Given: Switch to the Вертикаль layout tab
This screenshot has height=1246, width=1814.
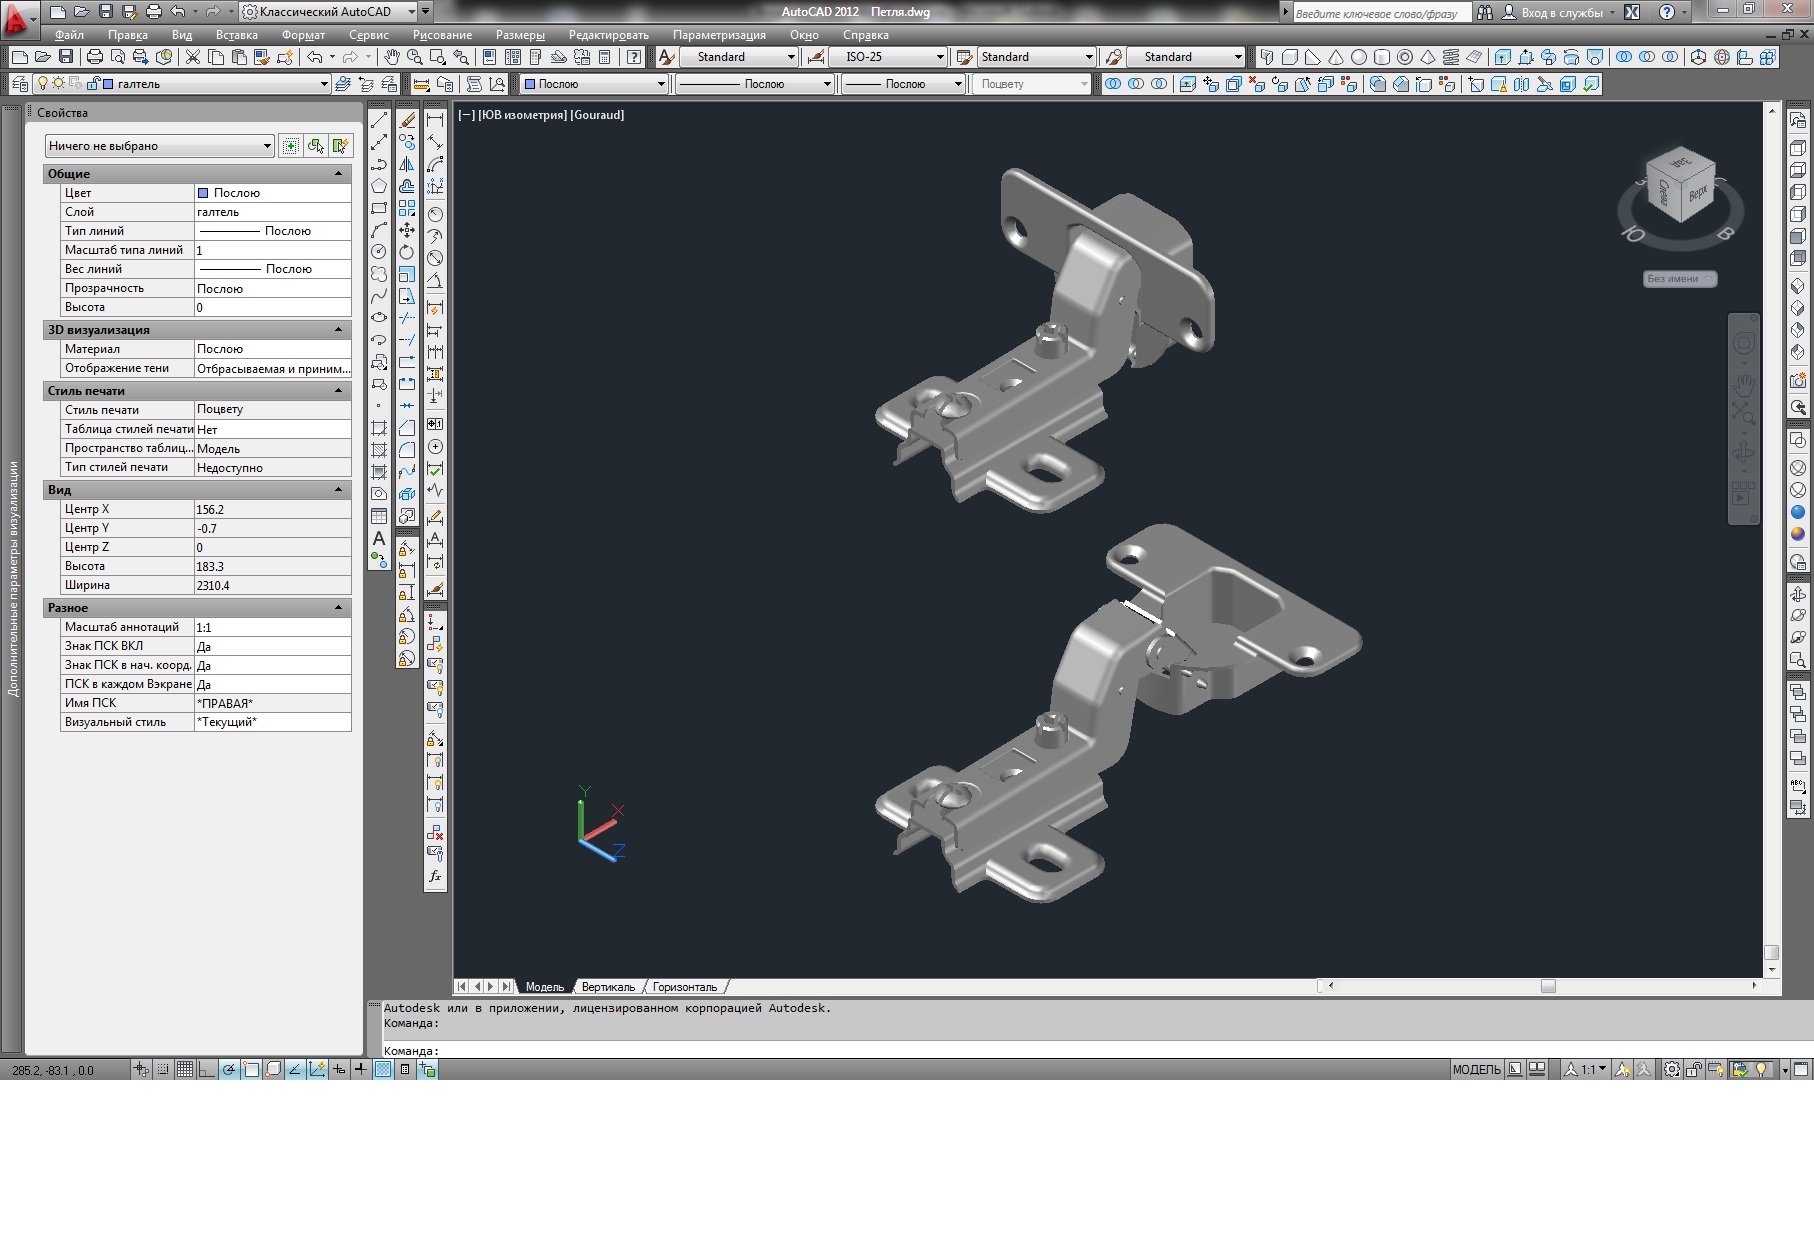Looking at the screenshot, I should click(608, 987).
